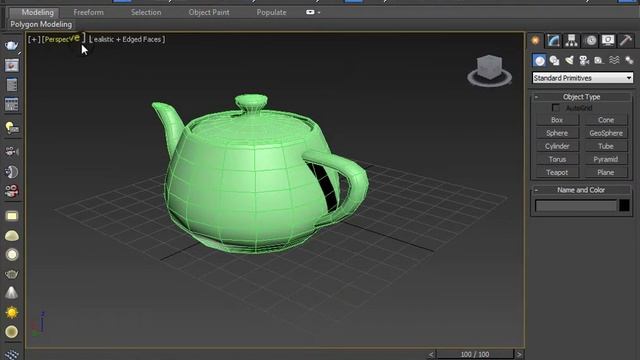Open the Display command panel tab
This screenshot has height=360, width=640.
point(608,40)
